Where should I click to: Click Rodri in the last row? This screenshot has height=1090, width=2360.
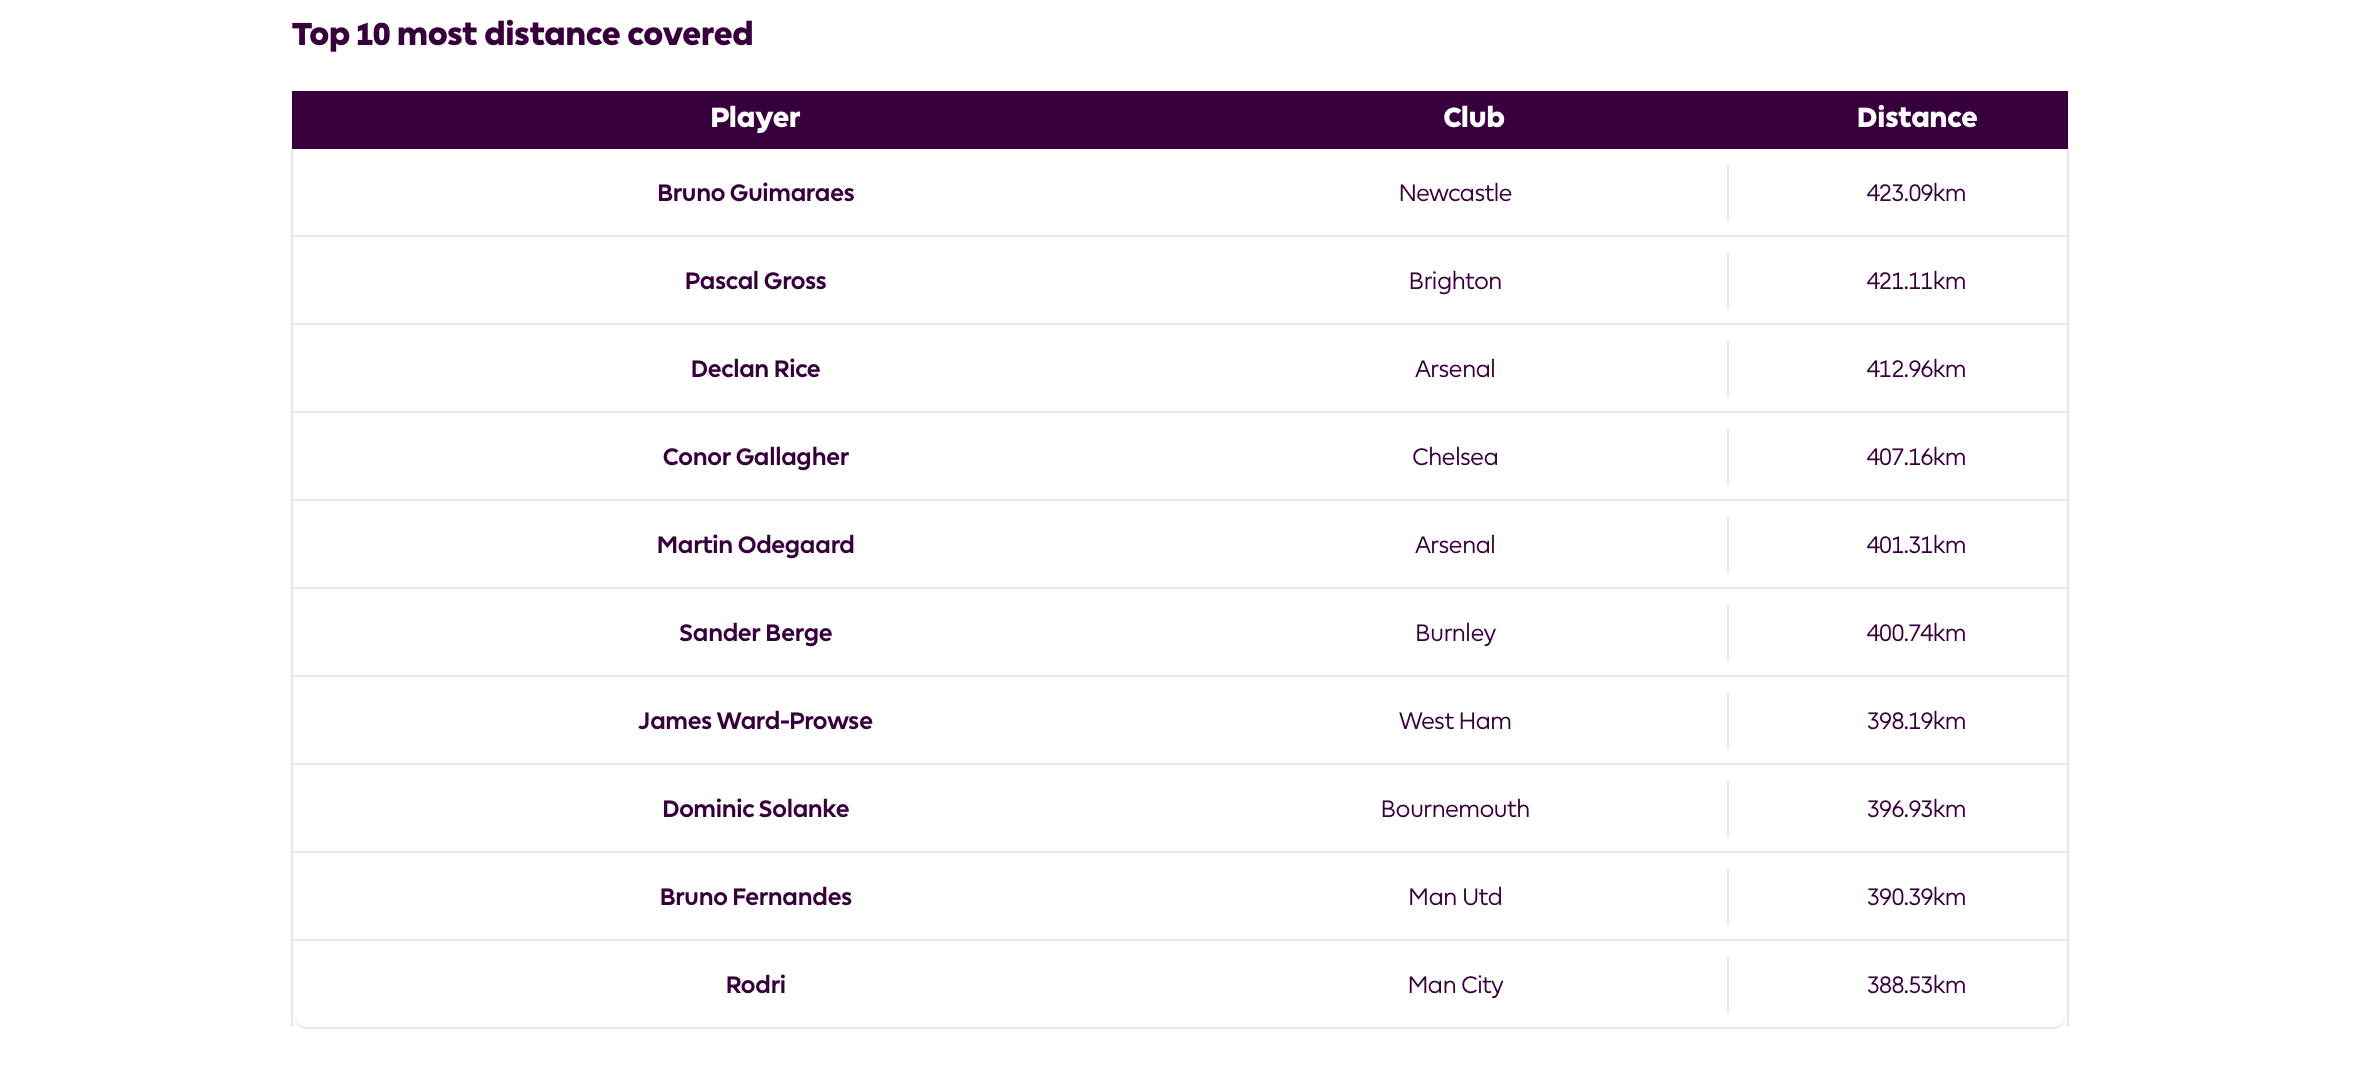pyautogui.click(x=755, y=985)
